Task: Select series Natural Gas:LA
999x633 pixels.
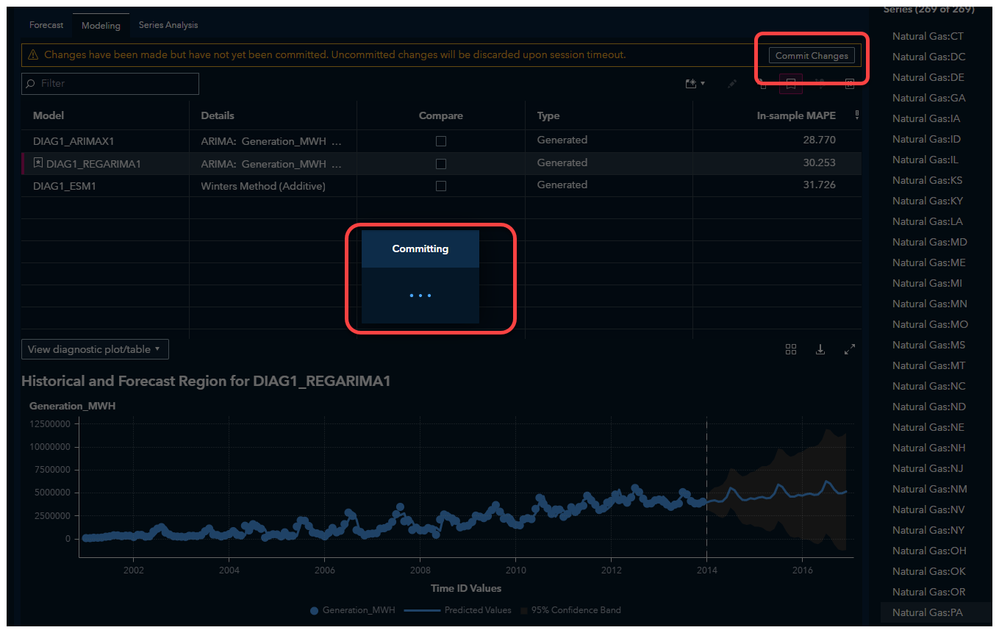Action: pos(927,222)
